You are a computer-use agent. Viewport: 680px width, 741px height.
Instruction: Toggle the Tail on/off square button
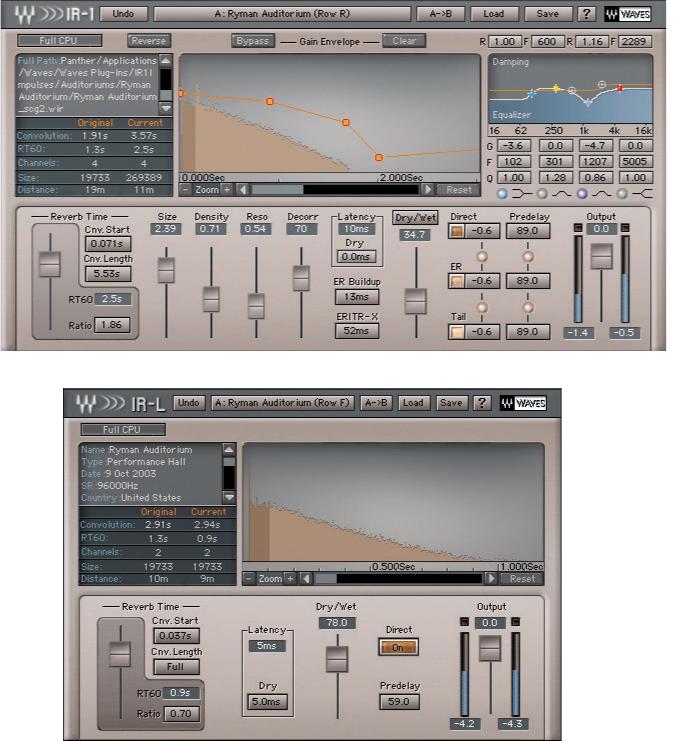pos(456,332)
